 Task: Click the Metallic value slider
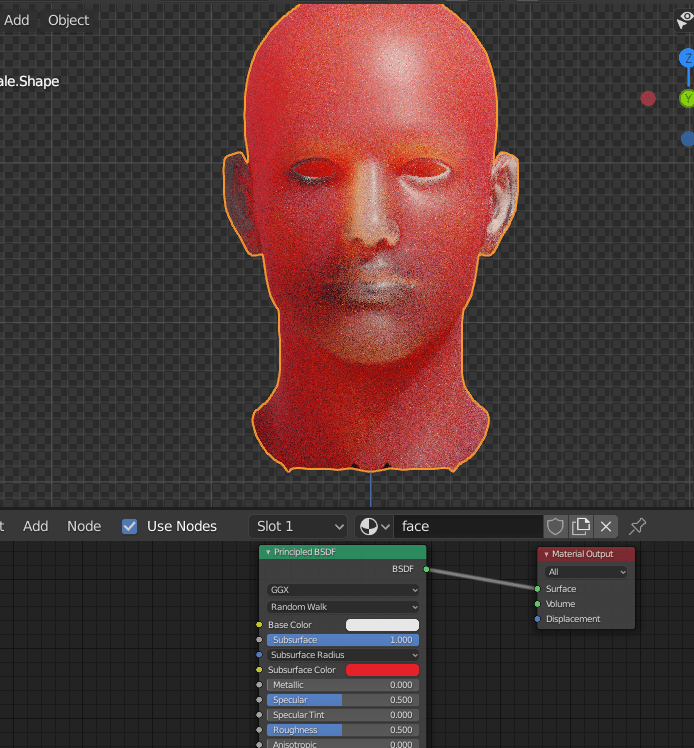pos(343,685)
